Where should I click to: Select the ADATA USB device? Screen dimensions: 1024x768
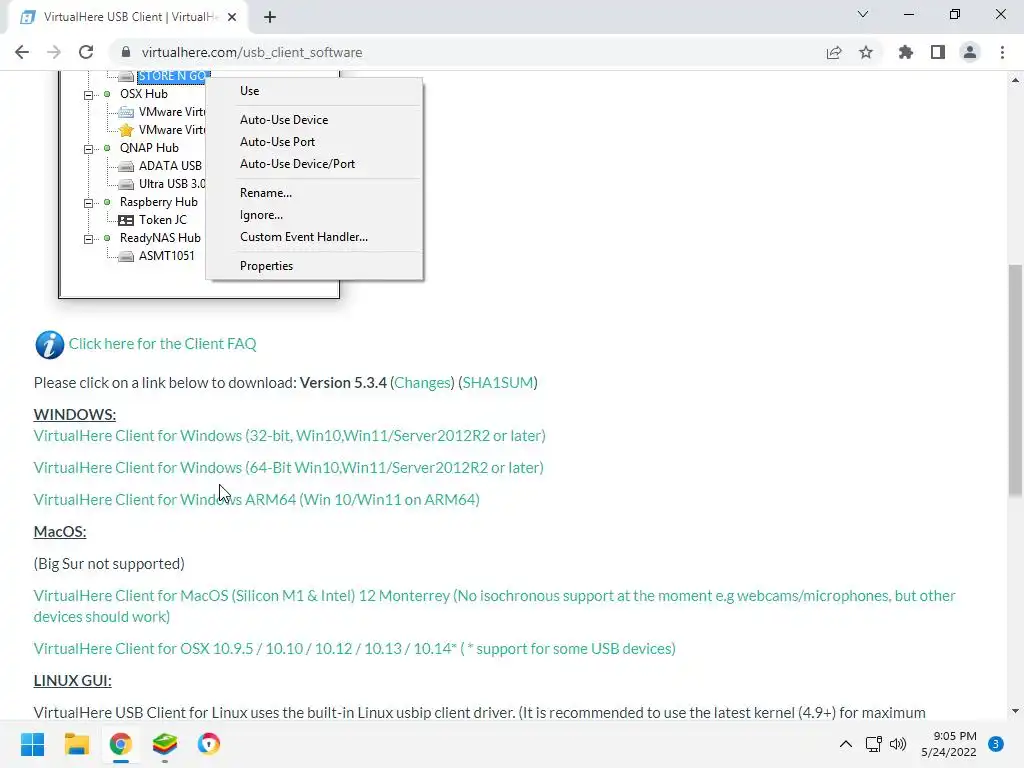[x=170, y=166]
